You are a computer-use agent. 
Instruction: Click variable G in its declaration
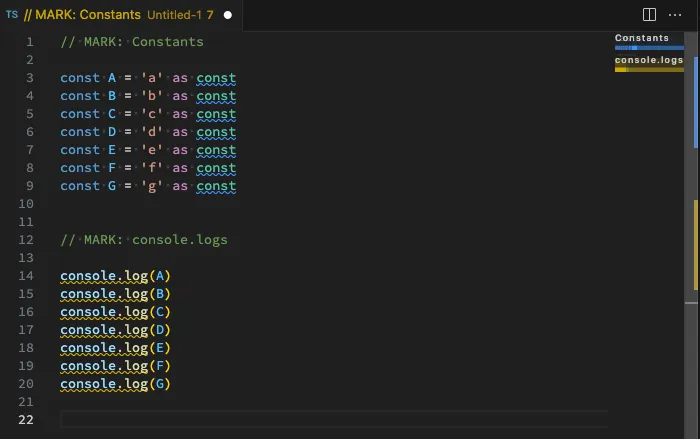pyautogui.click(x=112, y=186)
